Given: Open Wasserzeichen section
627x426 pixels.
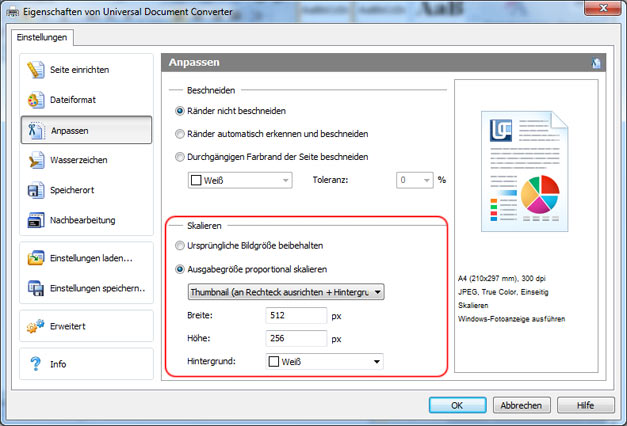Looking at the screenshot, I should click(x=86, y=160).
